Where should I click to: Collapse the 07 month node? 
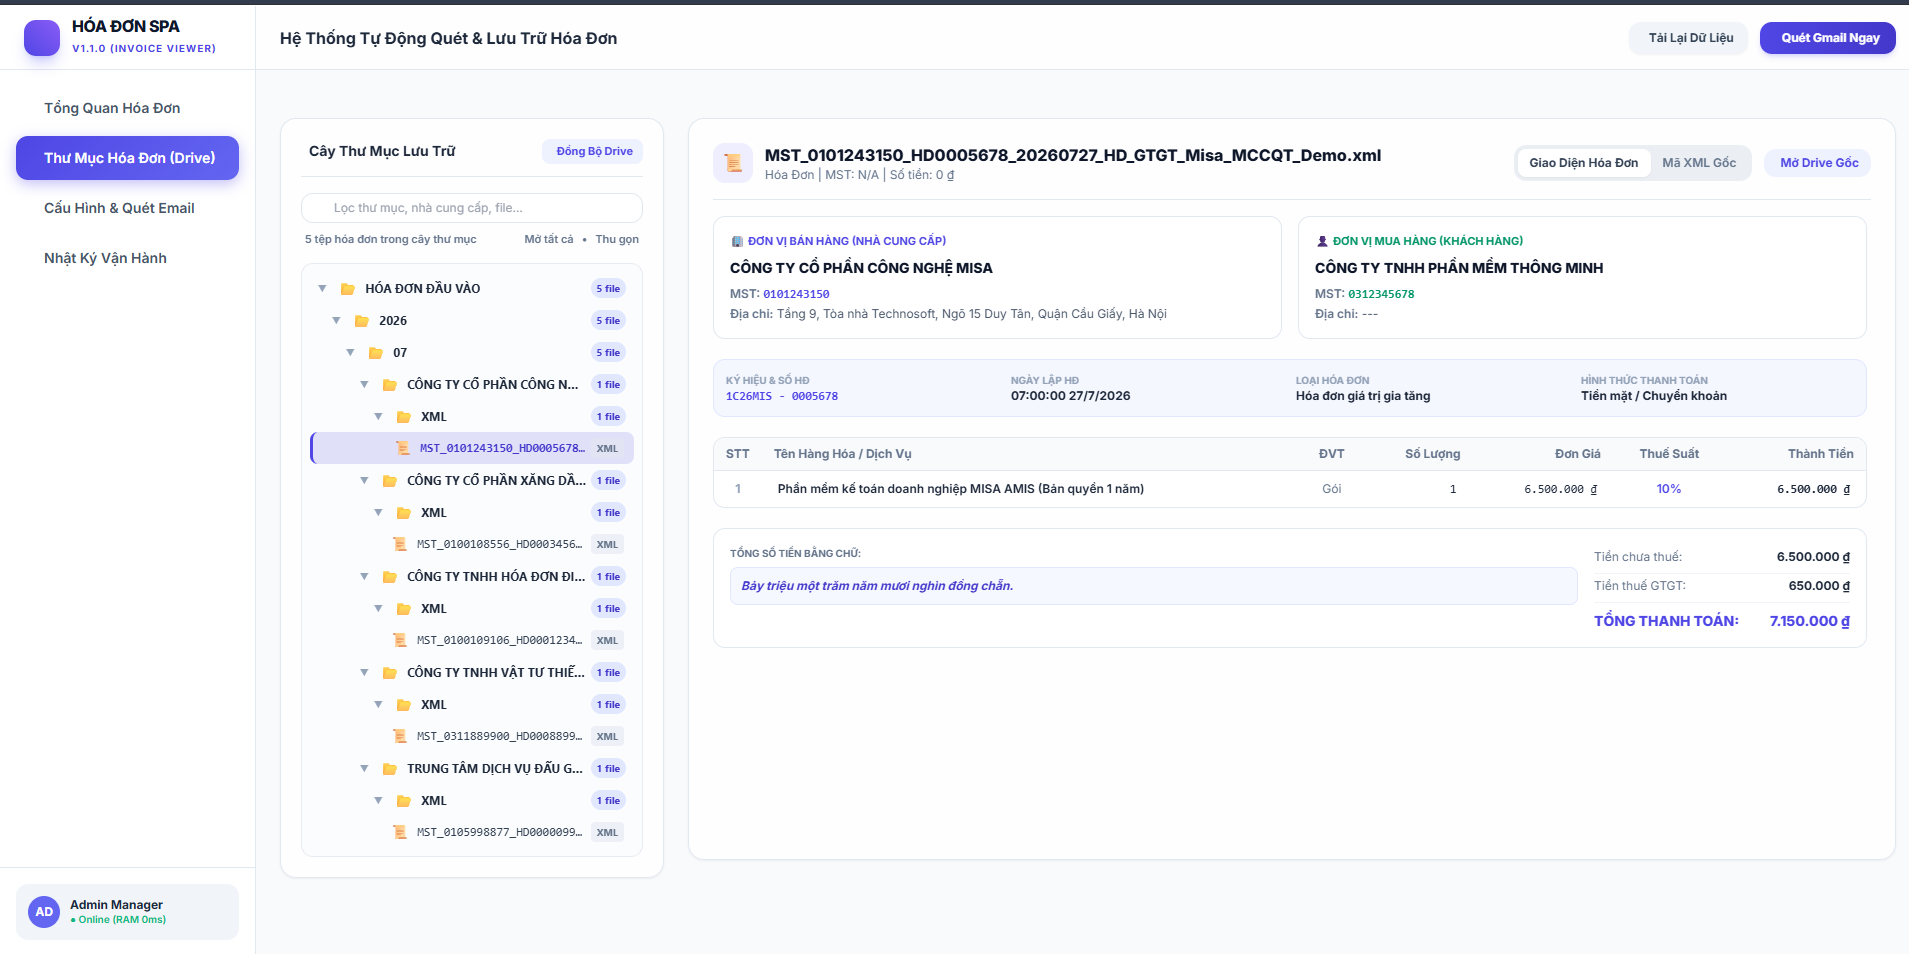point(350,353)
